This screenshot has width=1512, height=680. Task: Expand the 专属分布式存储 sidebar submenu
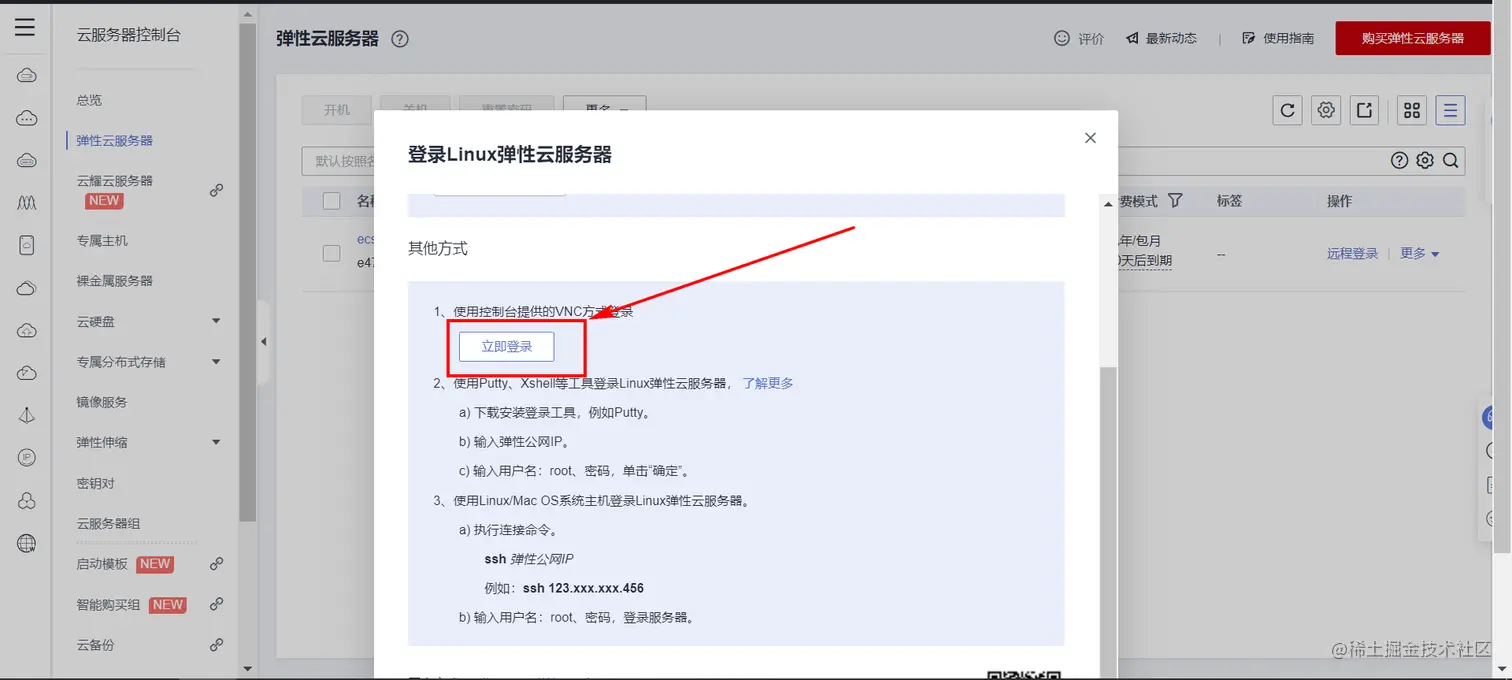click(216, 361)
